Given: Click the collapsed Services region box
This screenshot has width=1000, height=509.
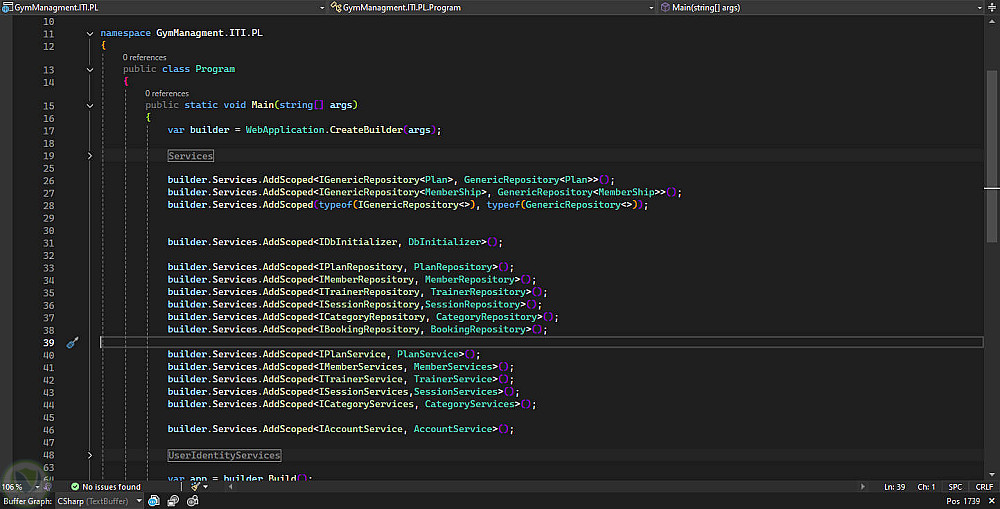Looking at the screenshot, I should point(190,156).
